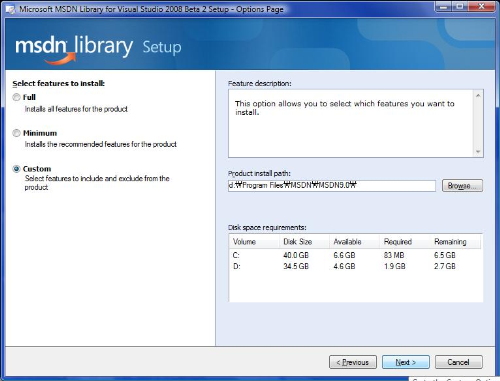
Task: Go back with the Previous button
Action: 353,362
